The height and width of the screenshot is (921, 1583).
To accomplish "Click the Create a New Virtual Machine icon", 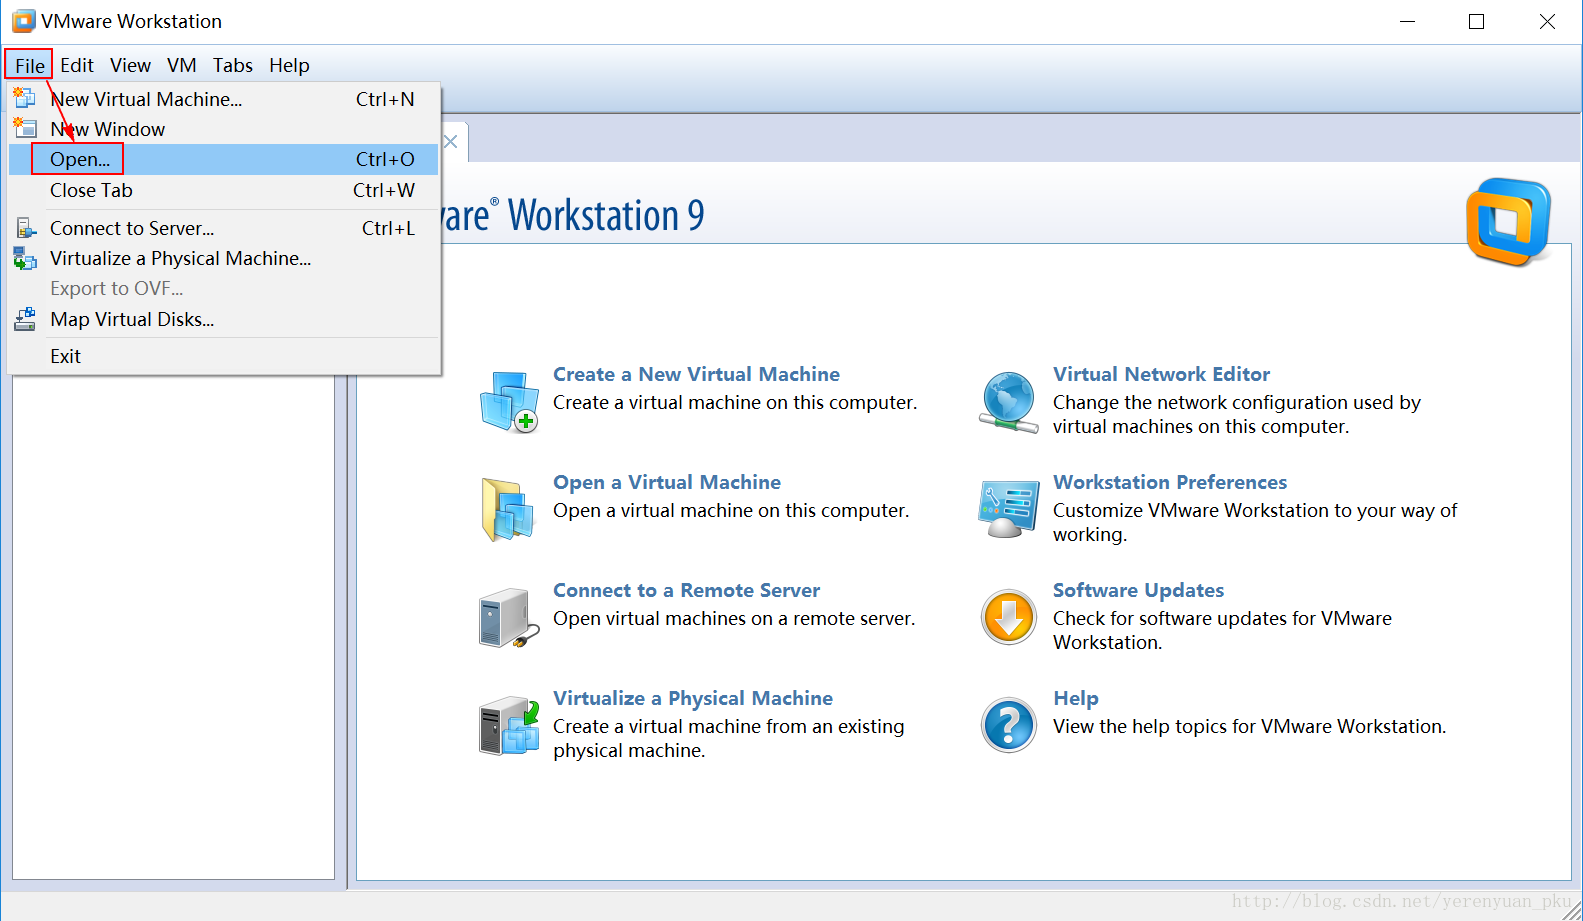I will coord(510,401).
